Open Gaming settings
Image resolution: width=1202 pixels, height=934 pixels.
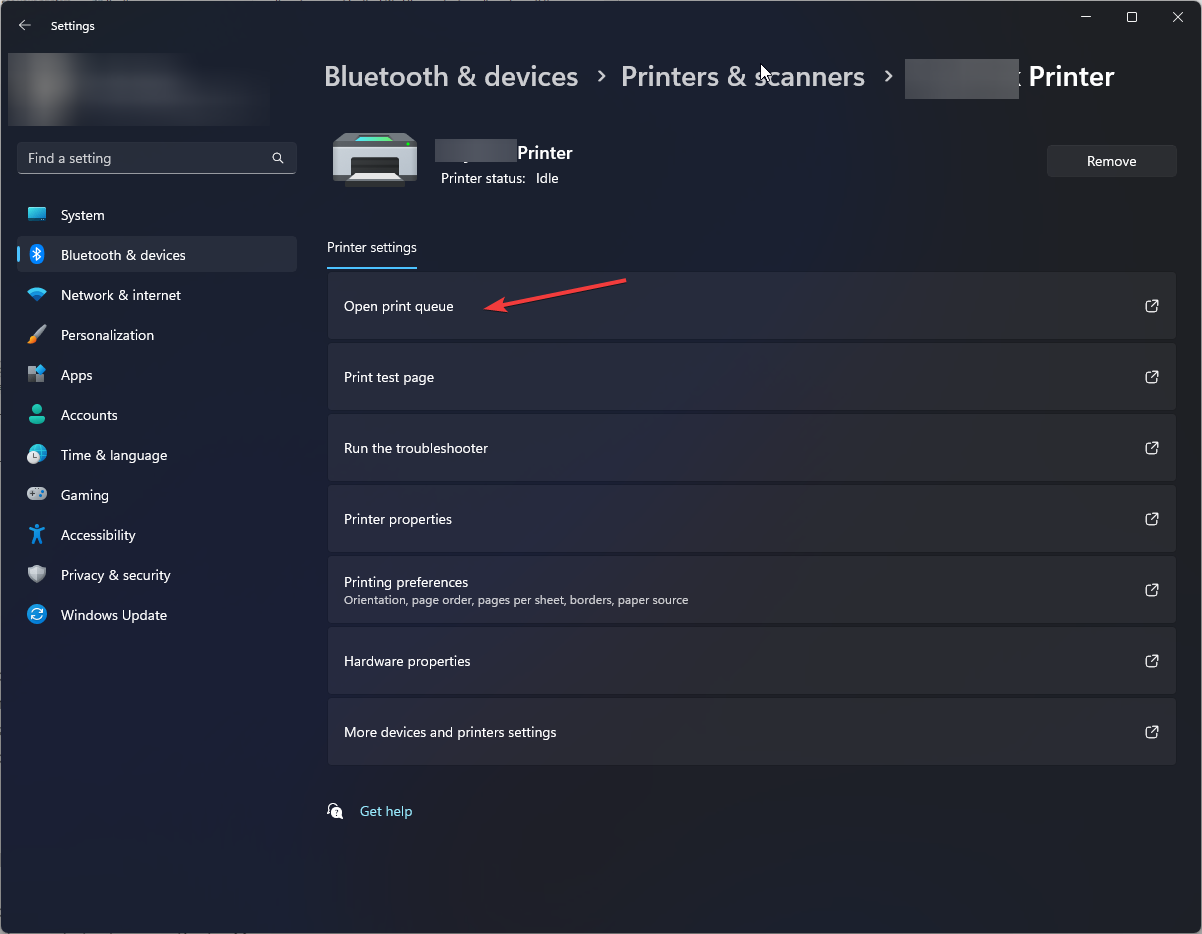click(157, 495)
